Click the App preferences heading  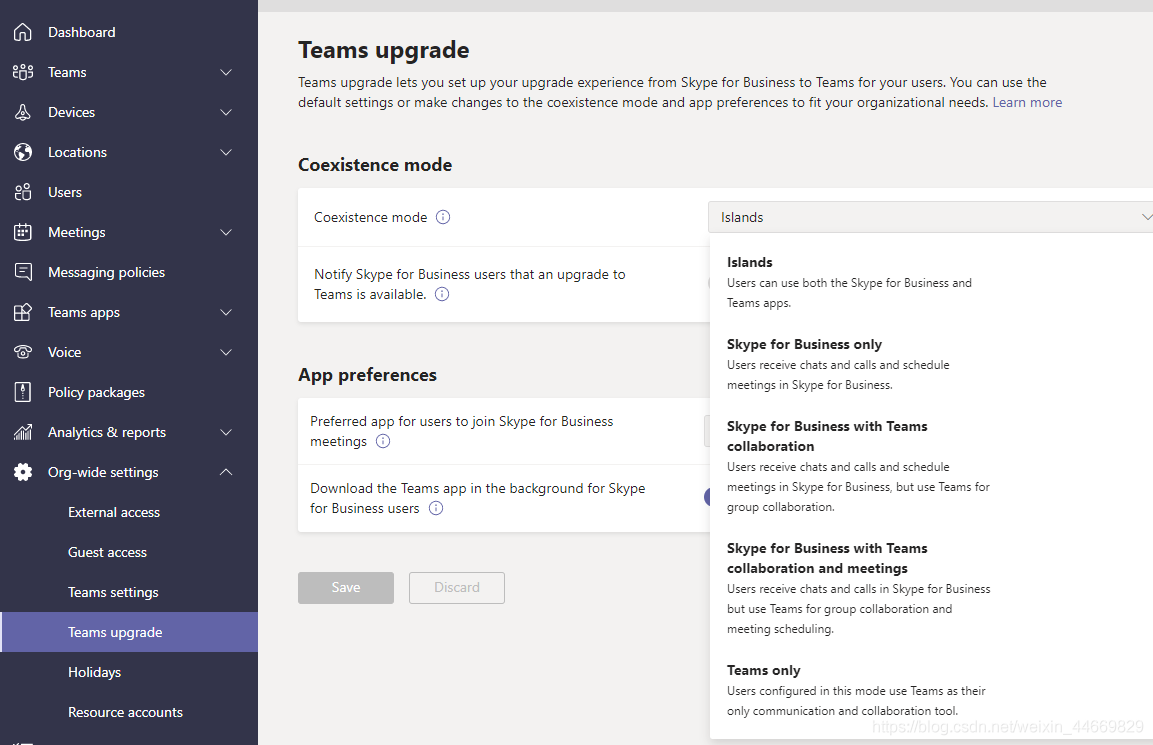[x=367, y=375]
